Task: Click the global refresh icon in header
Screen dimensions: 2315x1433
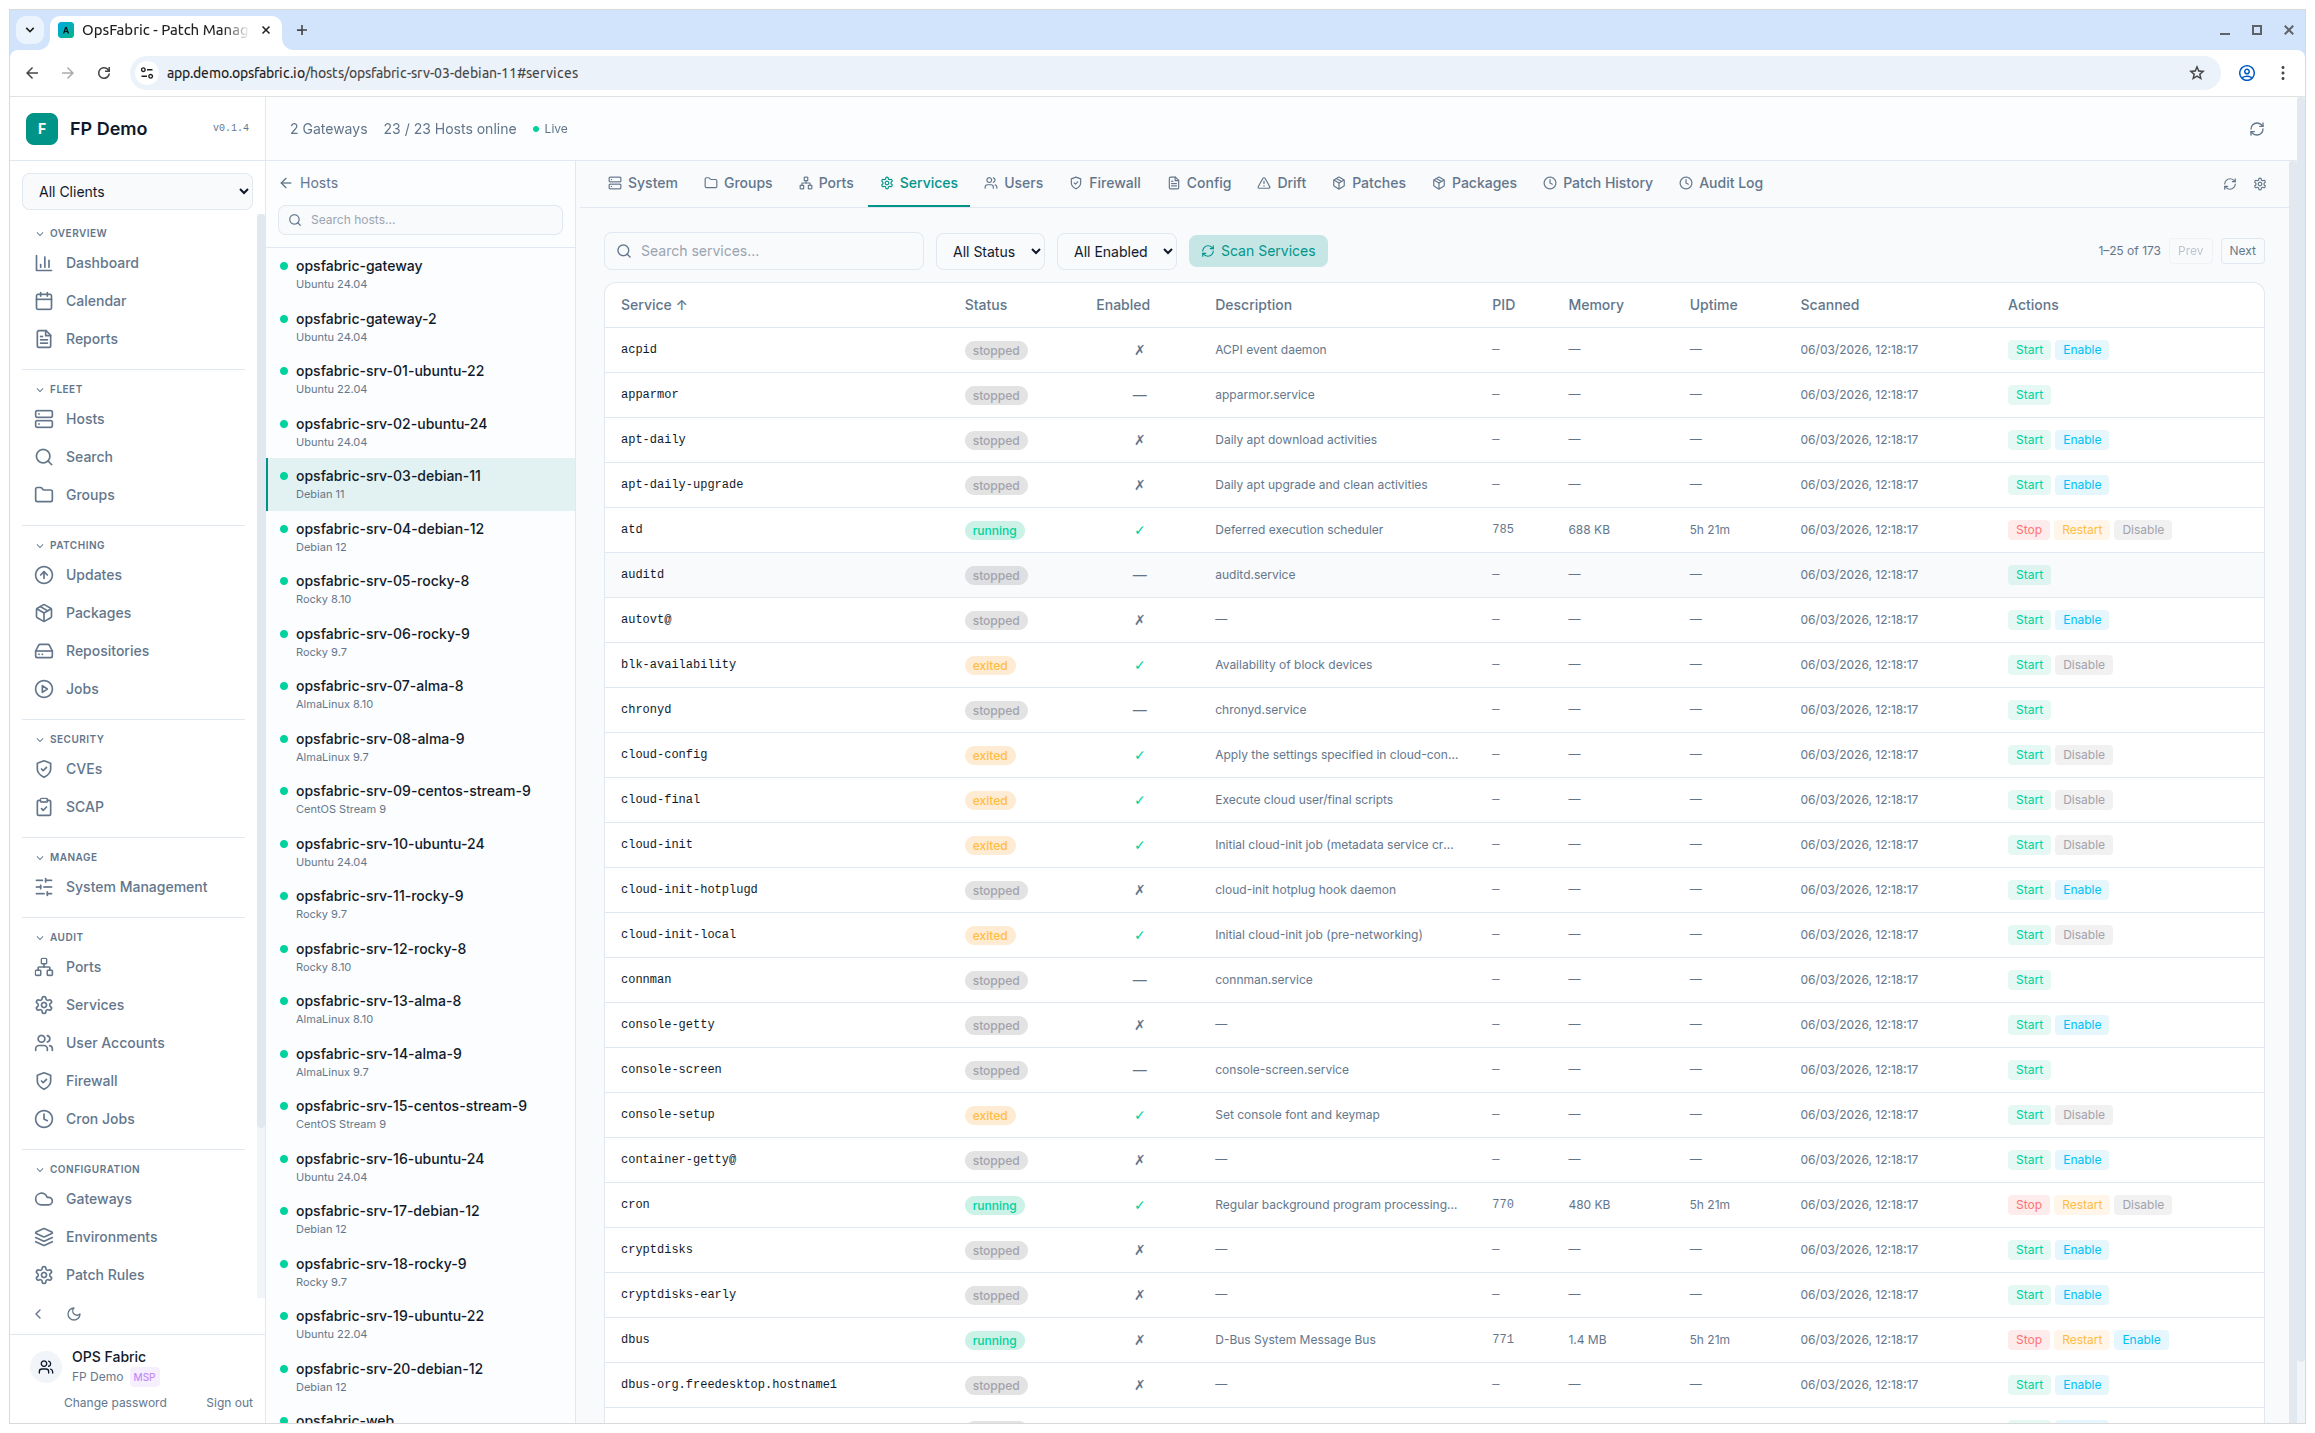Action: pos(2256,129)
